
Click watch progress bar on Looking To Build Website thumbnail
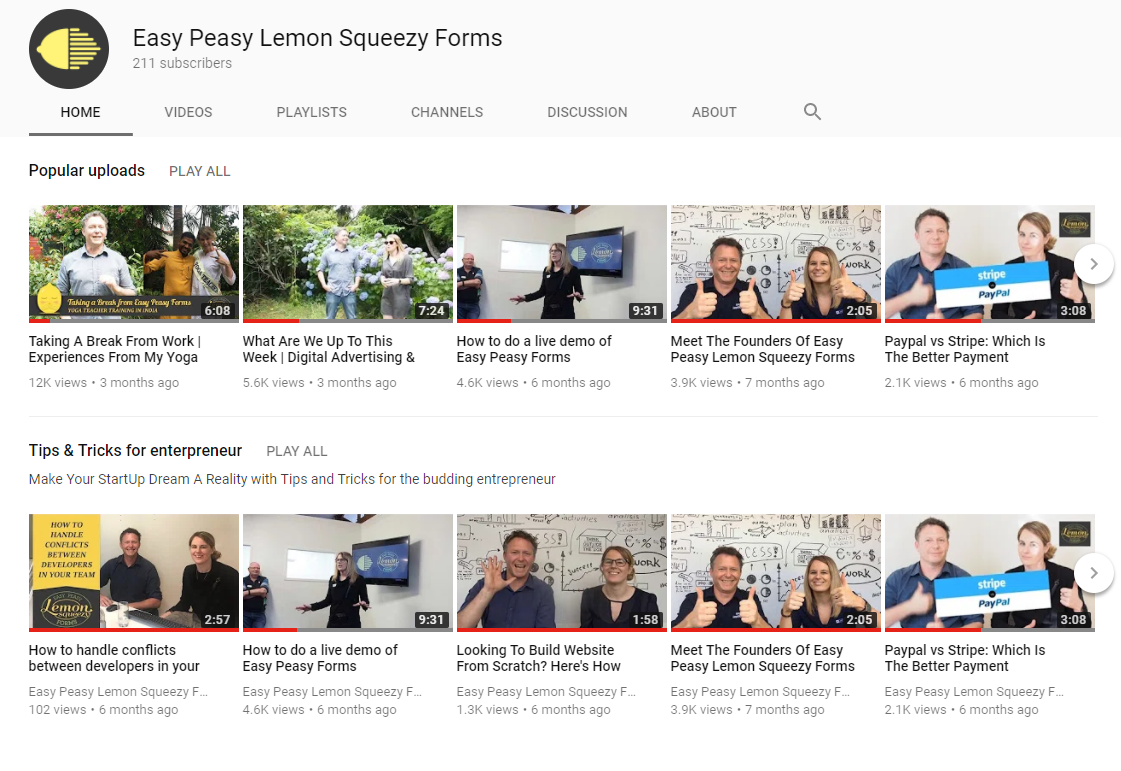point(561,630)
